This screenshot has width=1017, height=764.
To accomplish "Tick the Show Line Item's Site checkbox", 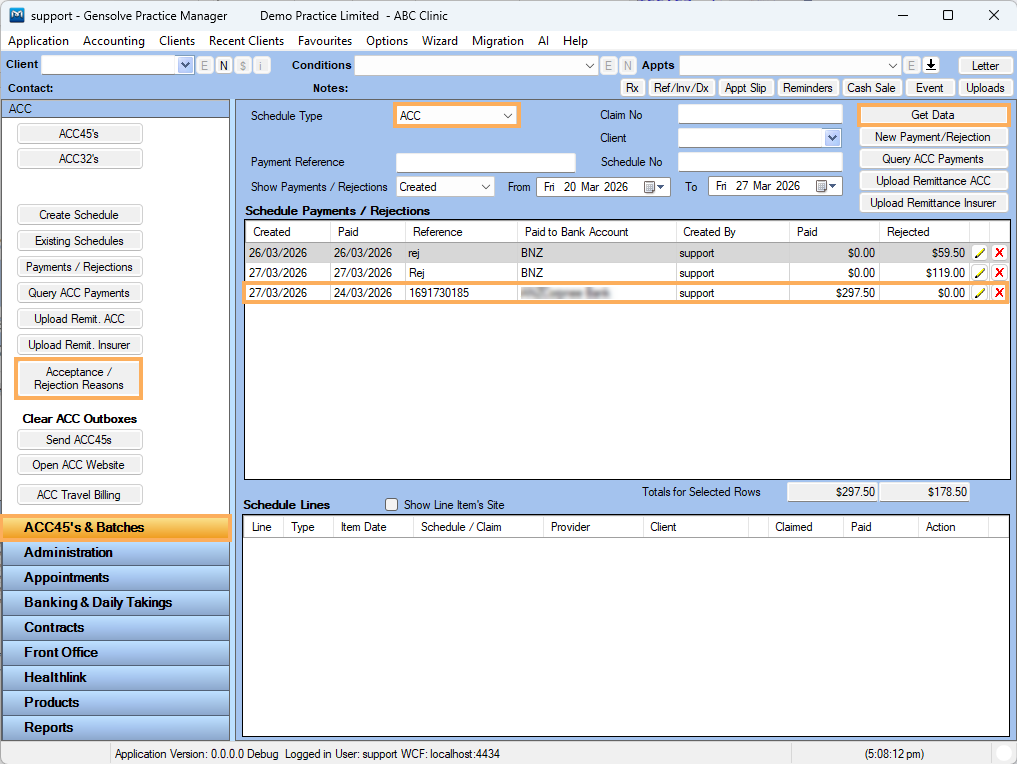I will point(391,505).
